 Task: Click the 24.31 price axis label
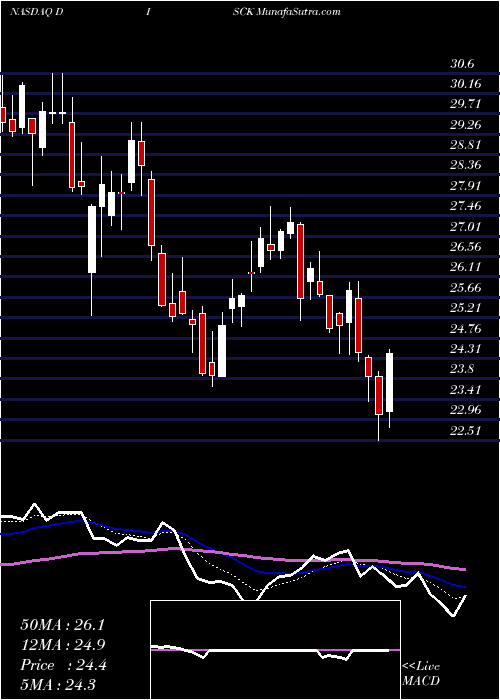point(465,349)
